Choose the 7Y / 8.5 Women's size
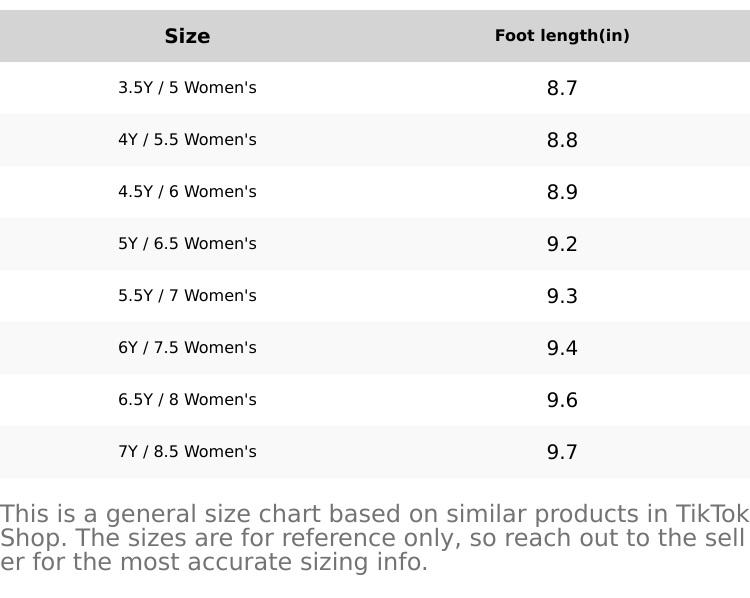Viewport: 750px width, 598px height. tap(187, 452)
